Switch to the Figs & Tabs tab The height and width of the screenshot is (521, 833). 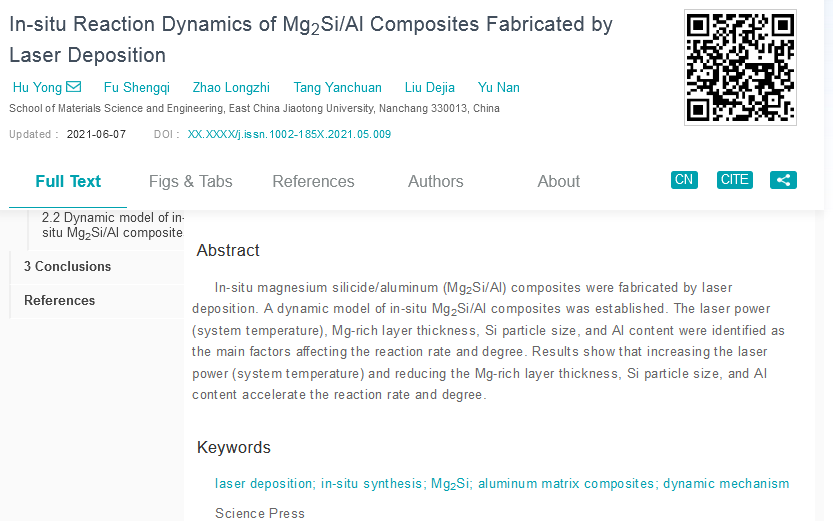point(191,182)
